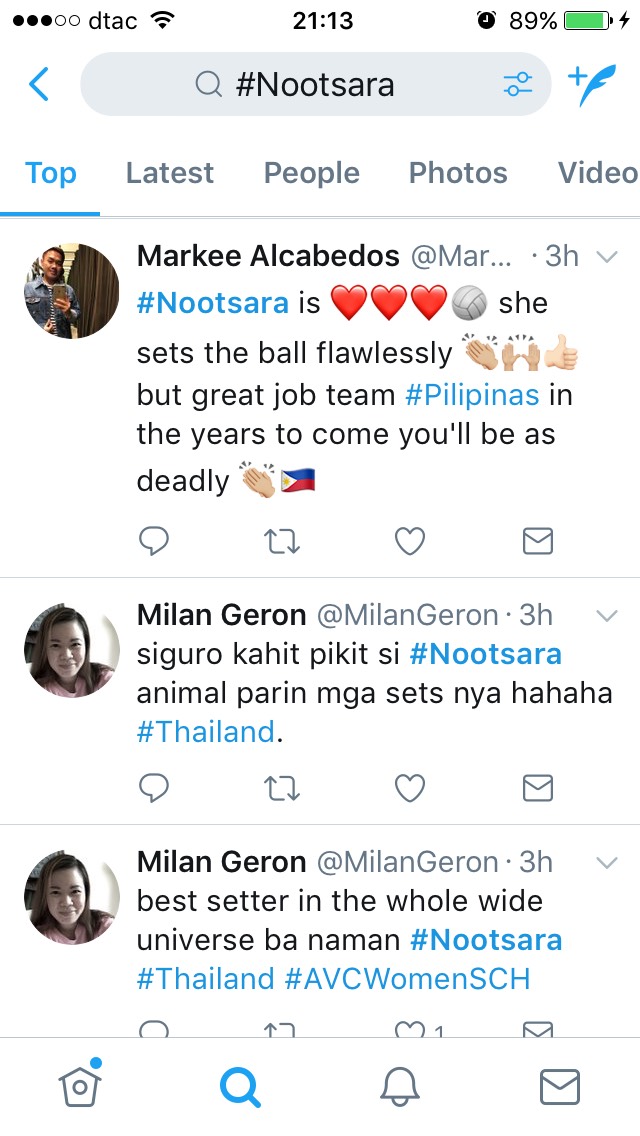
Task: Expand options on Markee Alcabedos's tweet
Action: [x=607, y=257]
